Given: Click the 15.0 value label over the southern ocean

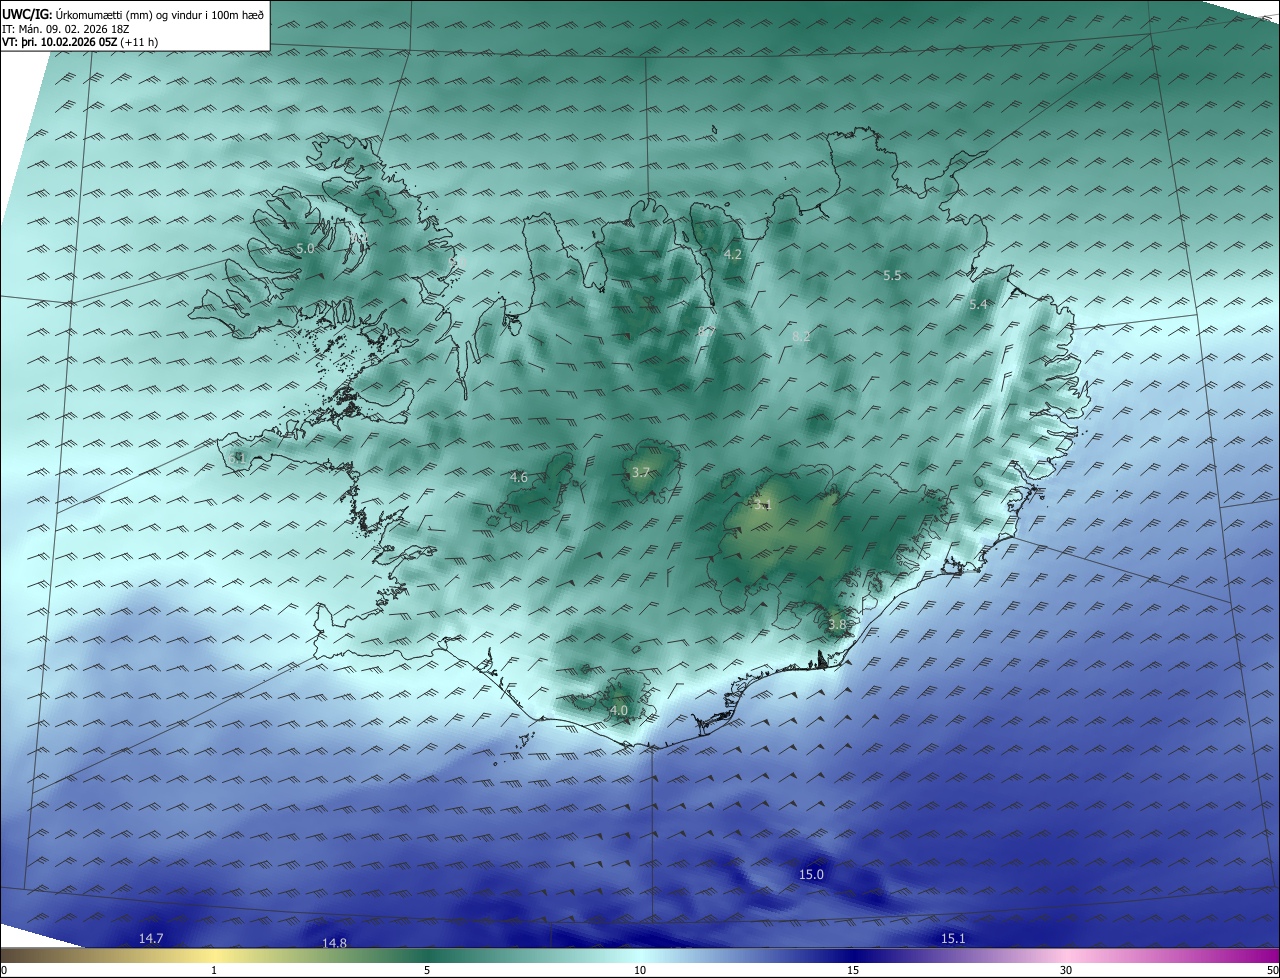Looking at the screenshot, I should tap(811, 875).
